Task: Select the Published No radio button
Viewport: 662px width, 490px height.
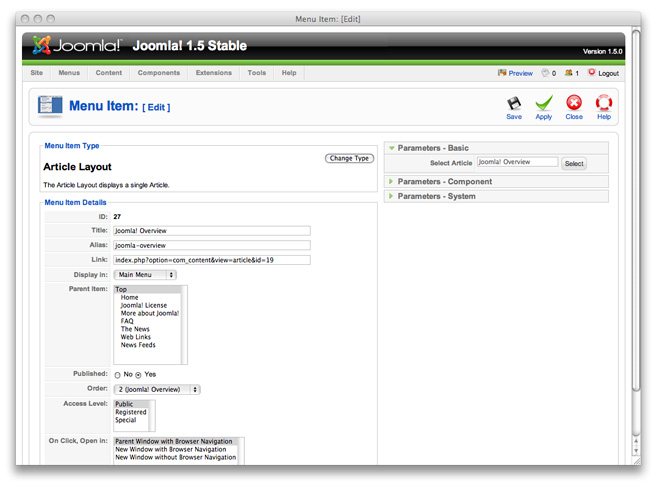Action: click(117, 375)
